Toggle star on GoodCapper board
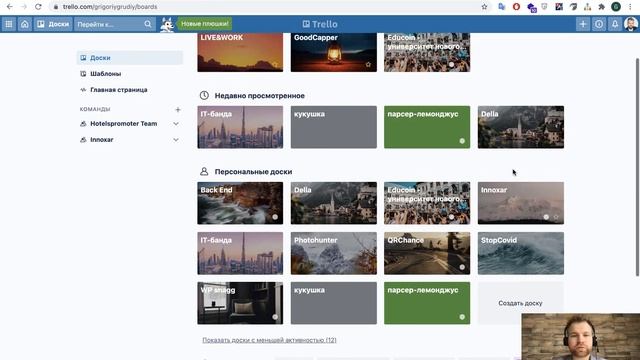This screenshot has height=360, width=640. (x=369, y=64)
